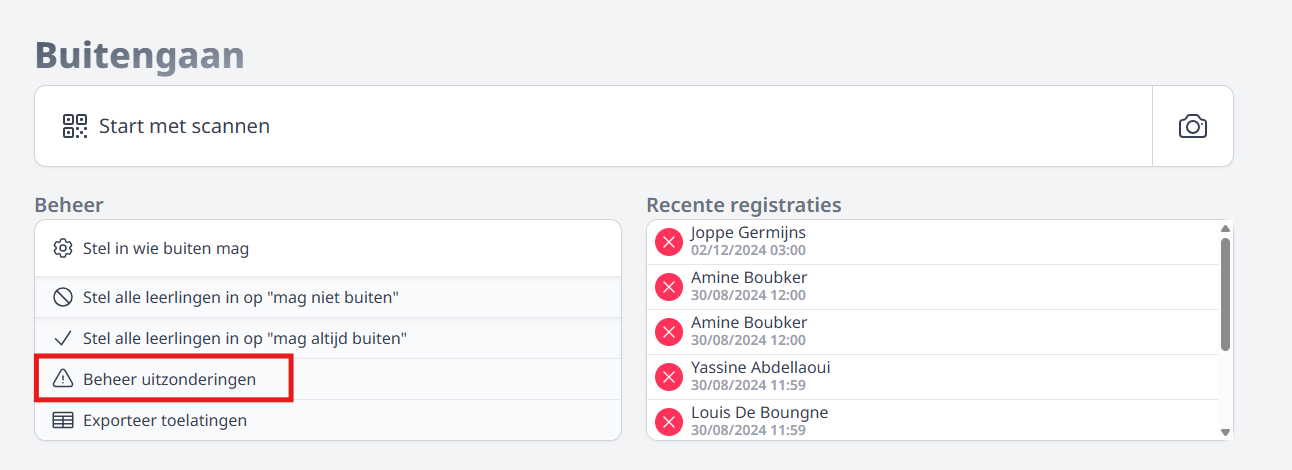Click red X icon beside Joppe Germijns
1292x470 pixels.
[668, 241]
